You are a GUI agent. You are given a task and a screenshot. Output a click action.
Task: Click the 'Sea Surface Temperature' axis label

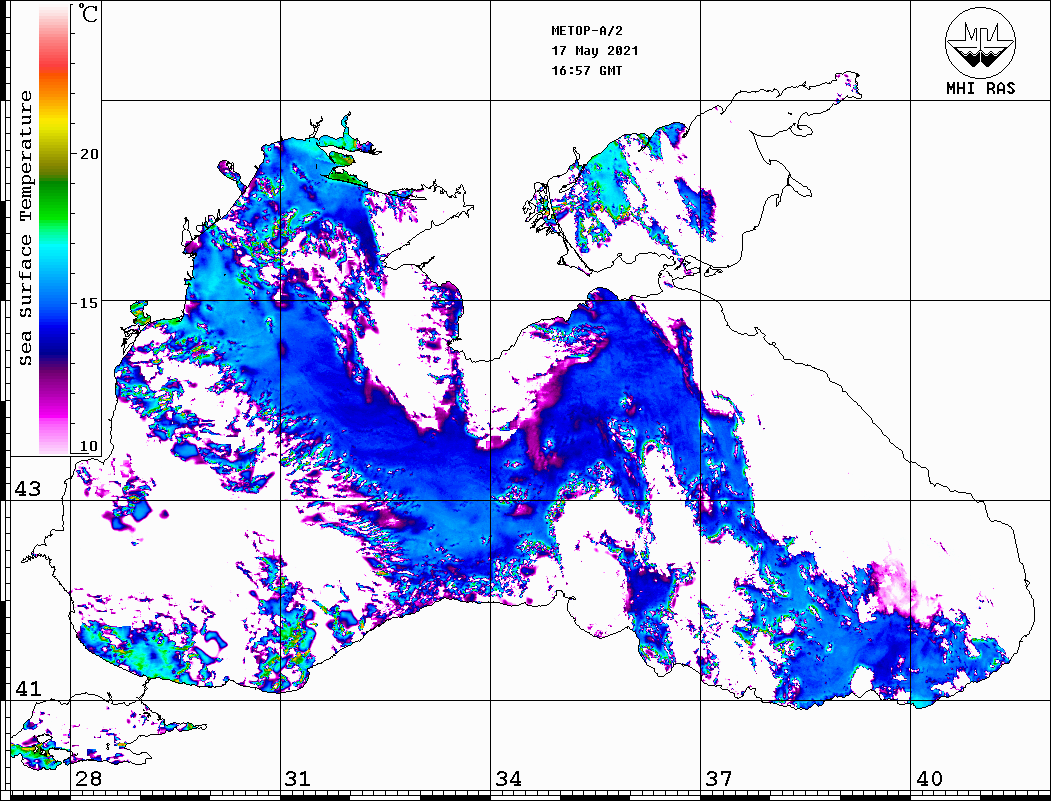25,228
